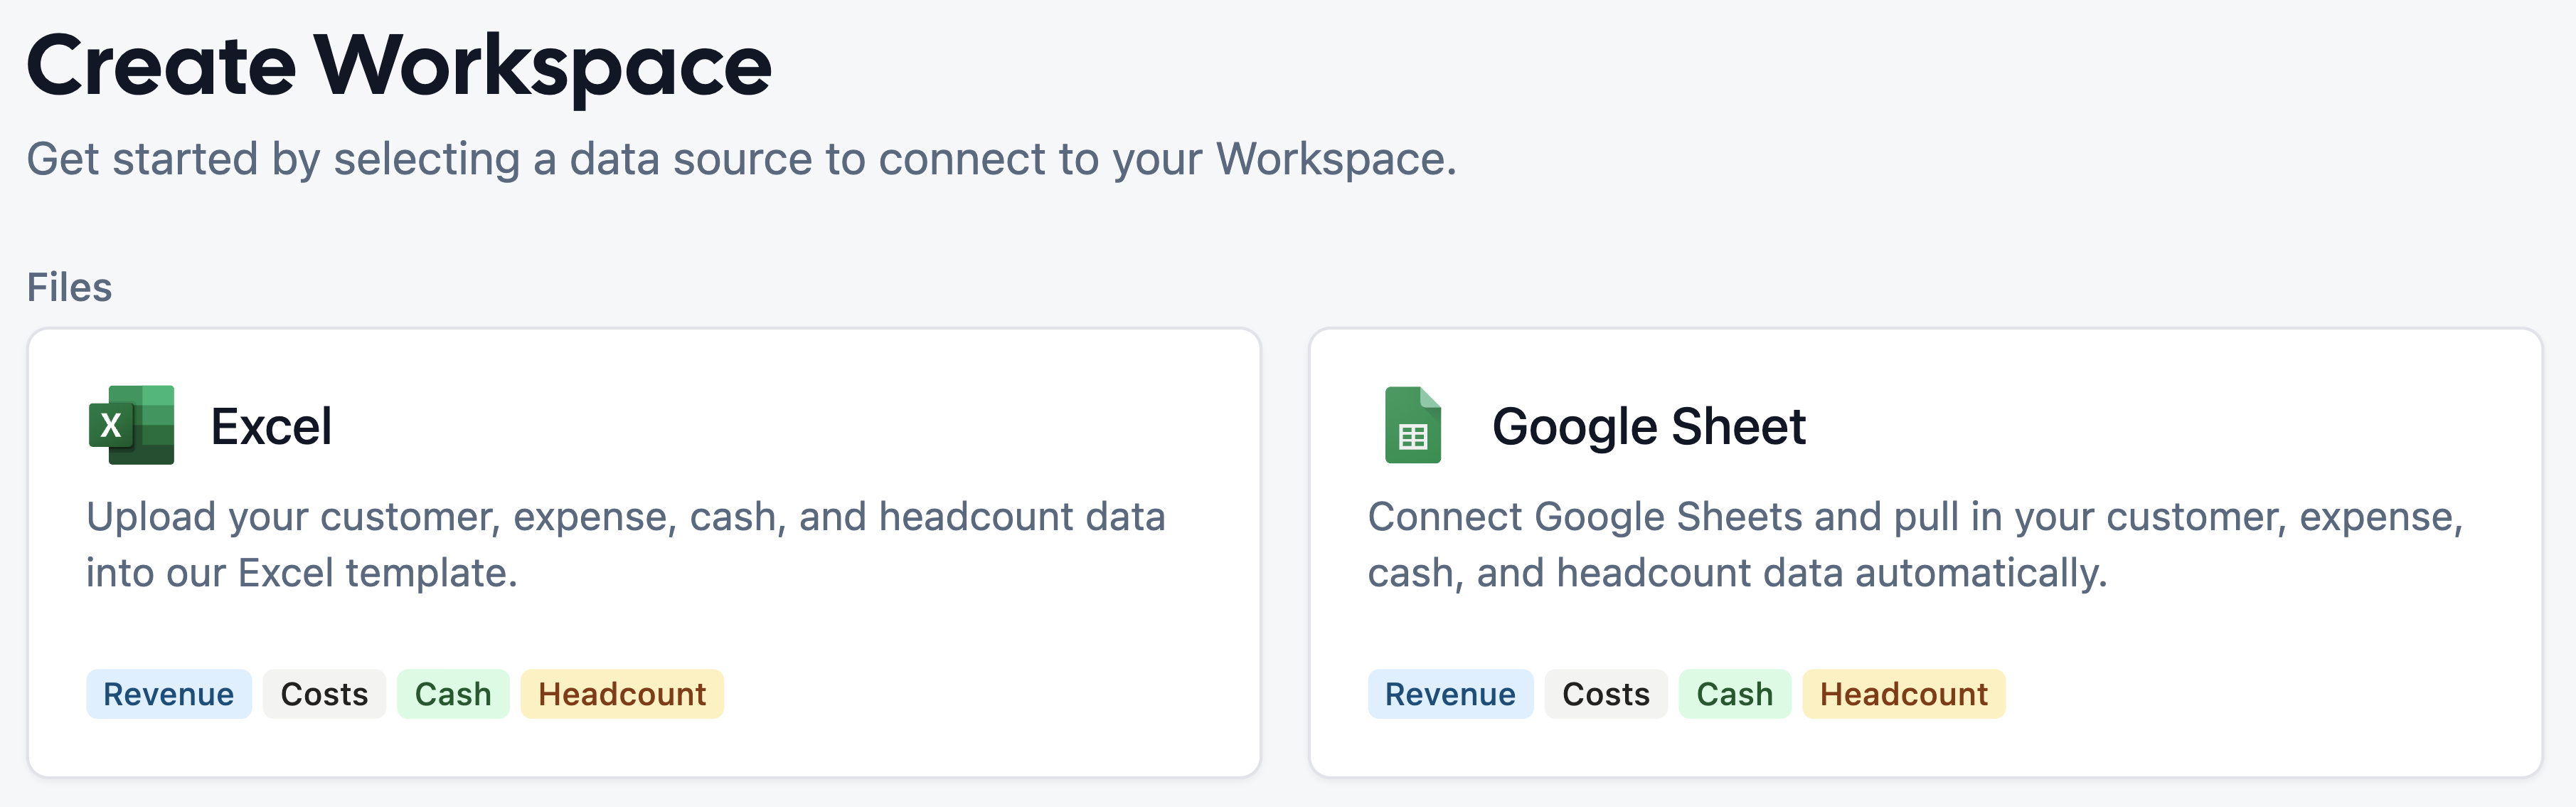Screen dimensions: 2576x807
Task: Click the Google Sheets logo icon
Action: pyautogui.click(x=1412, y=425)
